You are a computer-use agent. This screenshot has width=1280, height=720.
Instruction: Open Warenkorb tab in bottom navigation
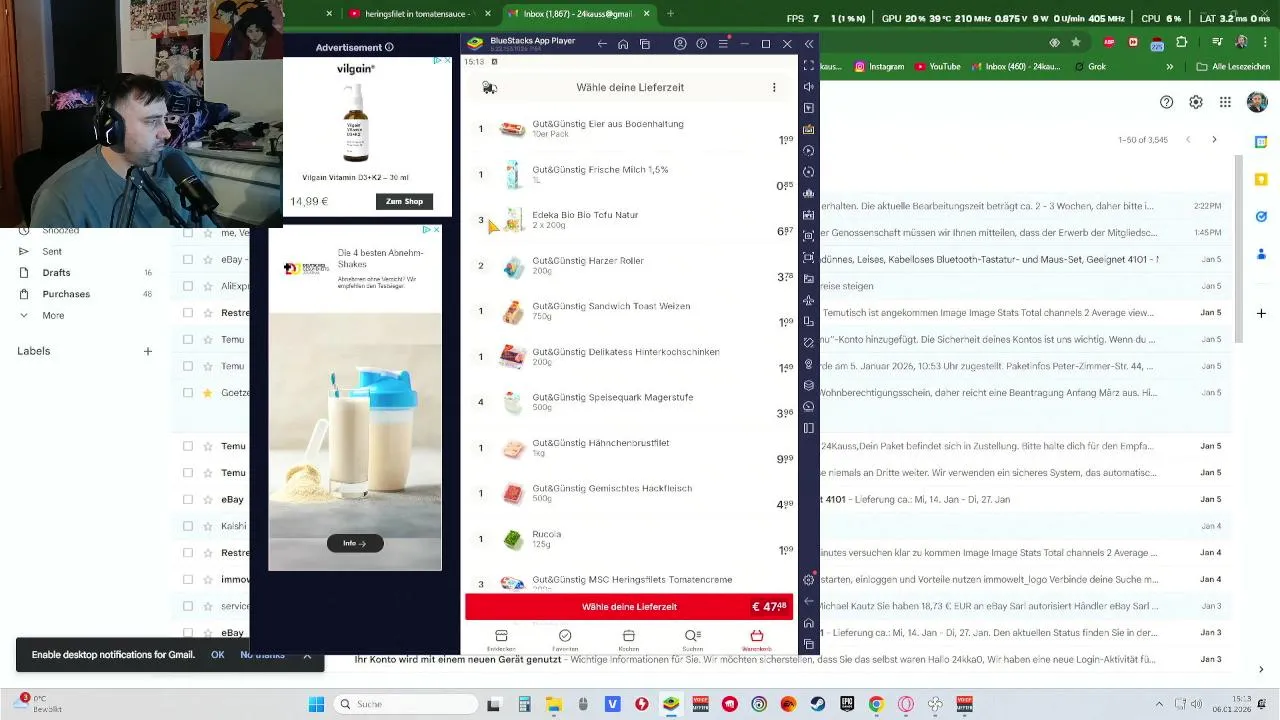coord(757,641)
